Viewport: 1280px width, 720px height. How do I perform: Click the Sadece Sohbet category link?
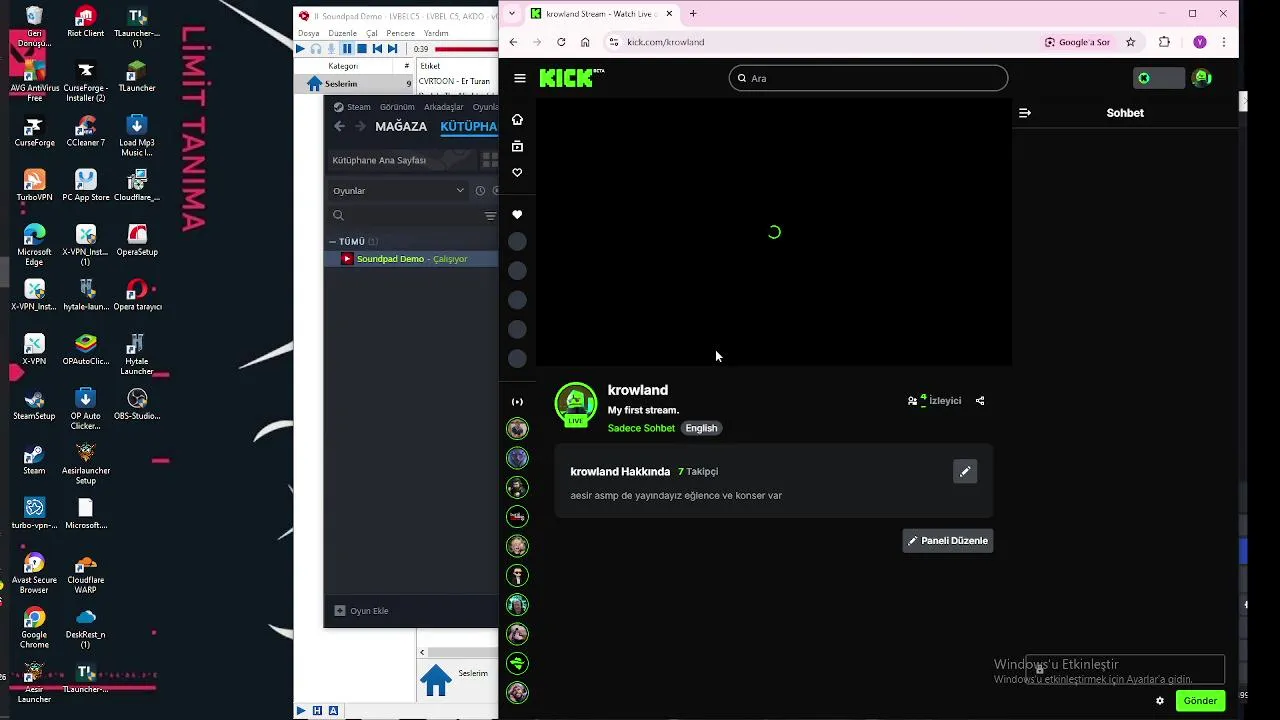point(641,428)
